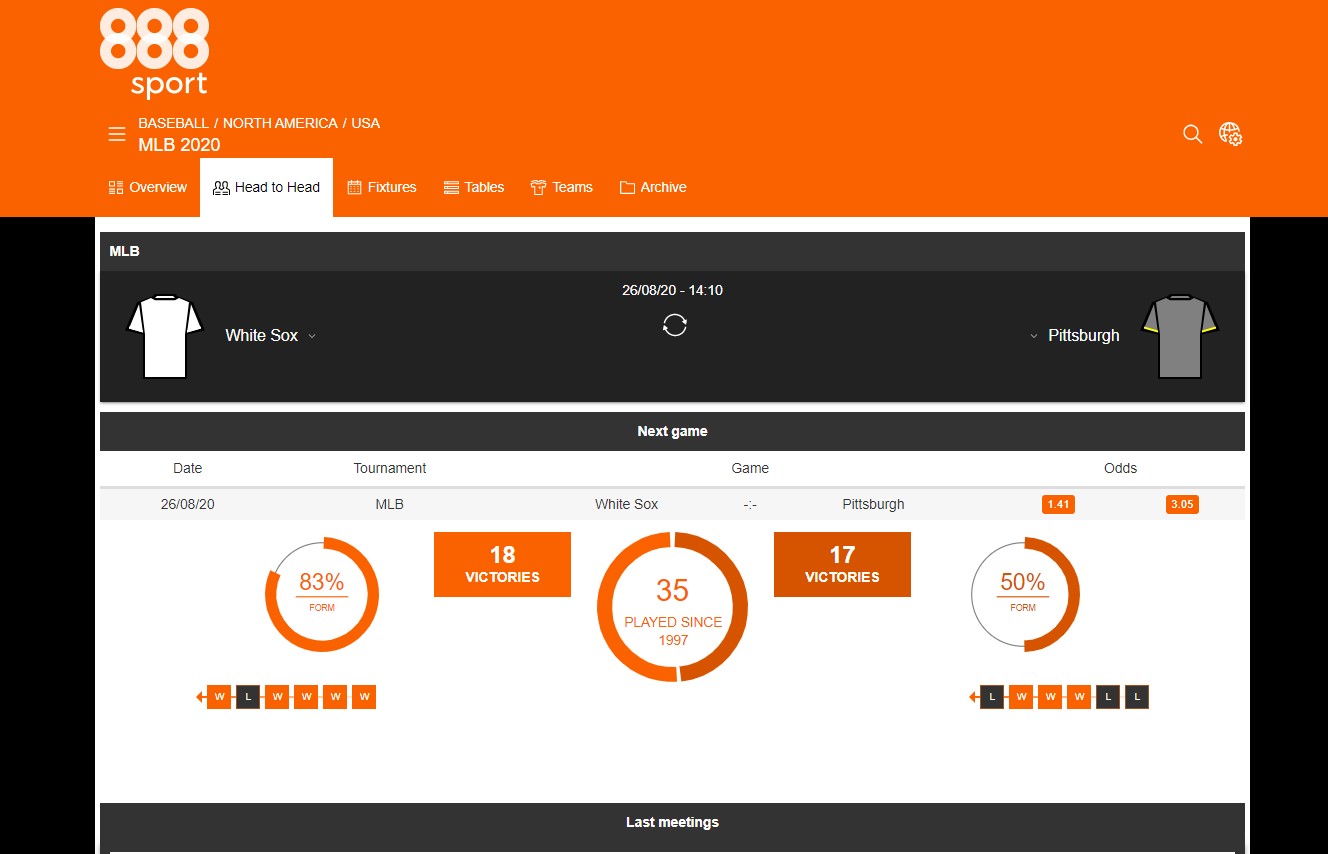Image resolution: width=1328 pixels, height=854 pixels.
Task: Open the Archive tab
Action: point(653,187)
